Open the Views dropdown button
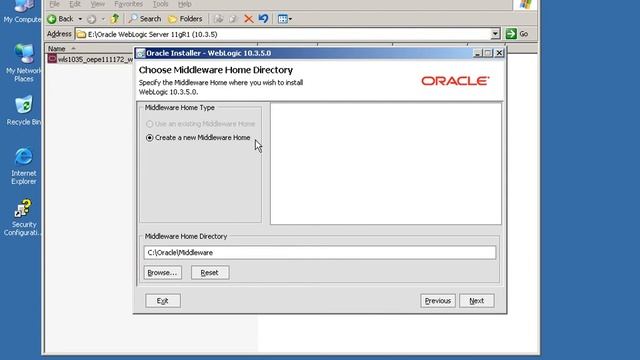The width and height of the screenshot is (640, 360). [x=284, y=19]
